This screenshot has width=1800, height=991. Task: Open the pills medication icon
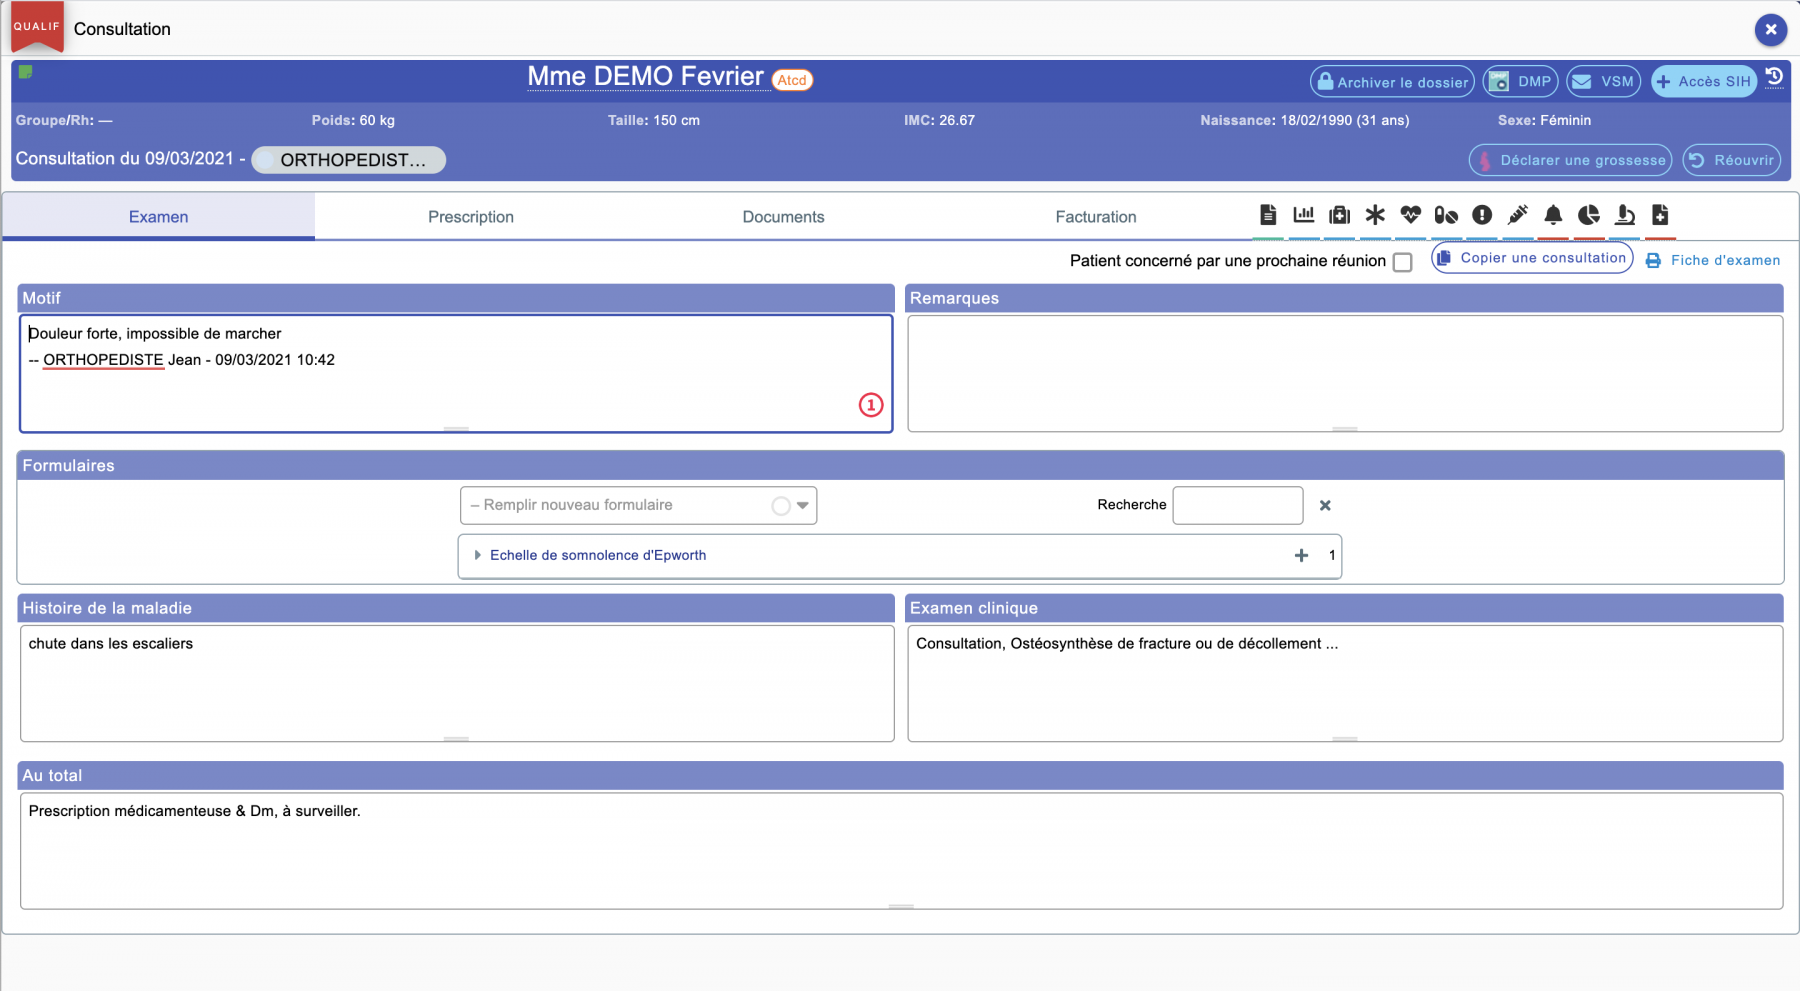pyautogui.click(x=1446, y=215)
